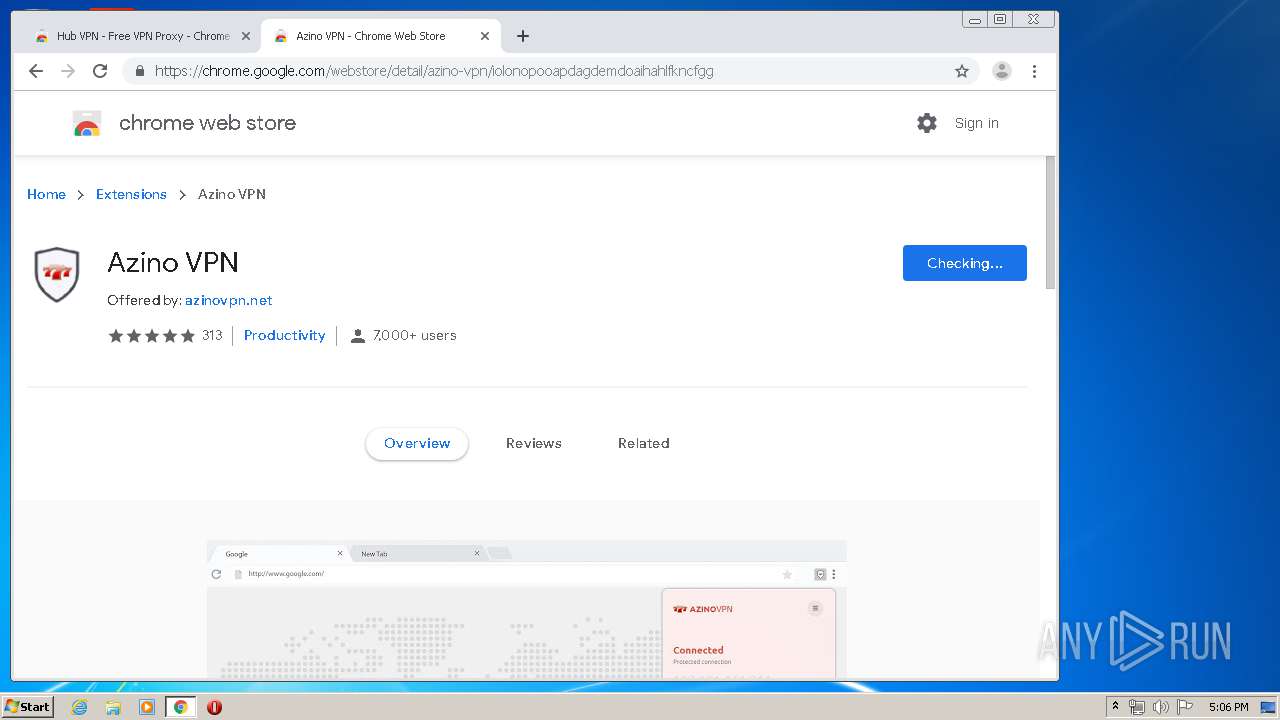Open the Action Center flag icon

1185,707
